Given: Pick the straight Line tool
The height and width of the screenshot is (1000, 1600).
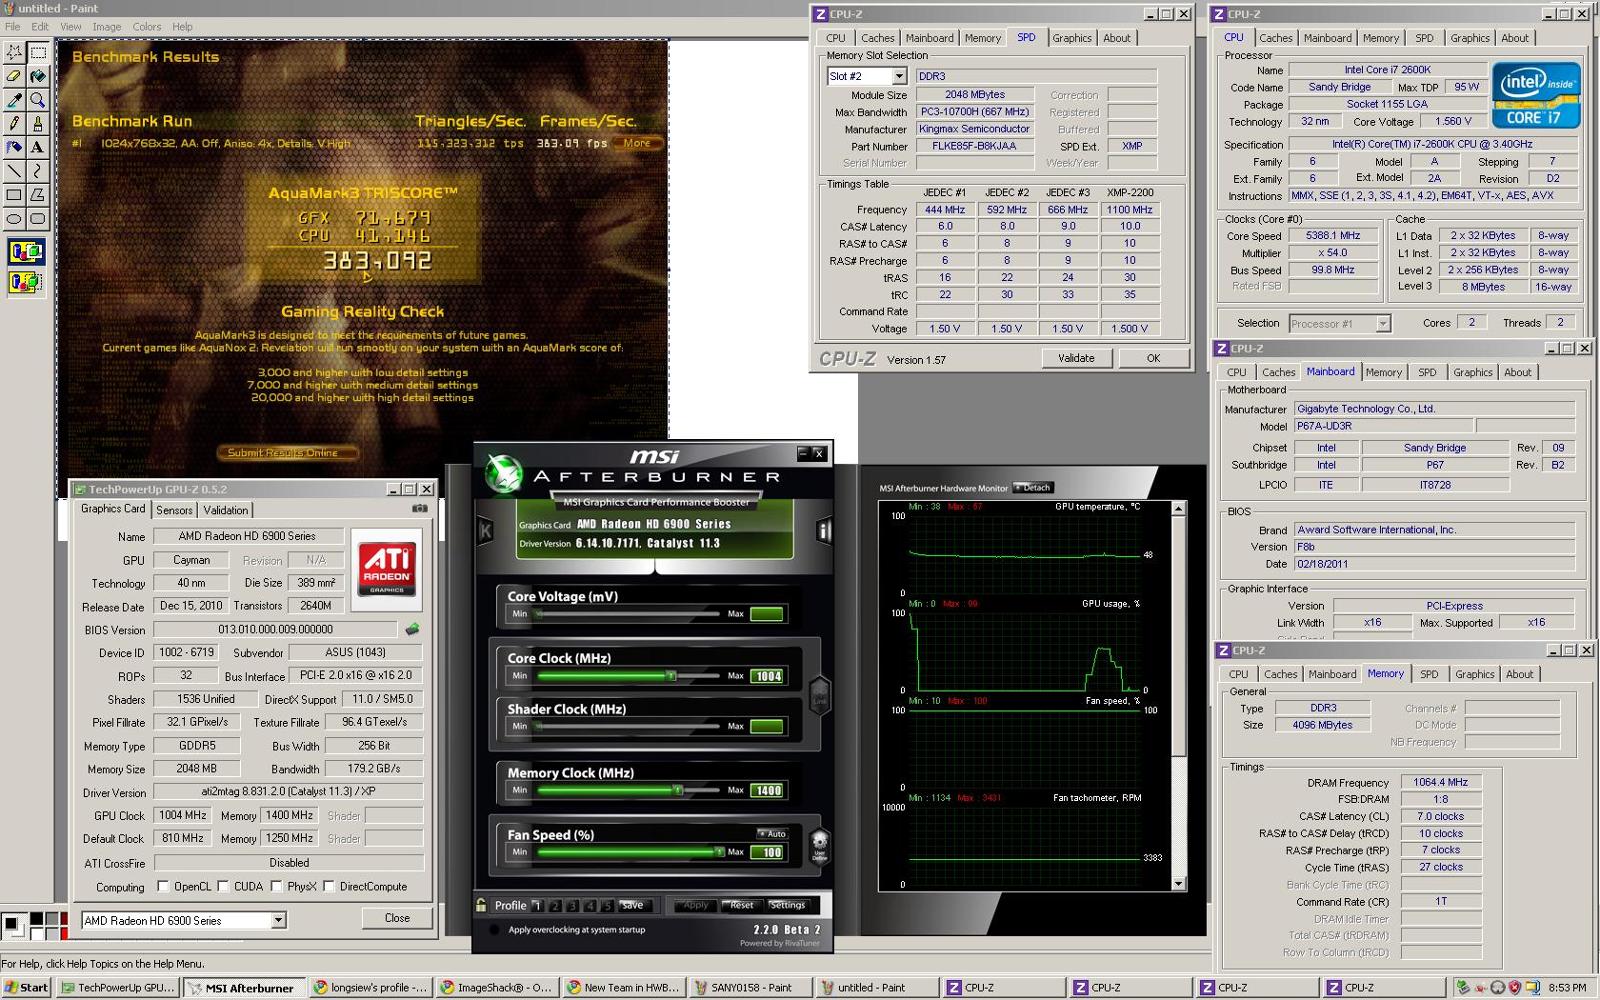Looking at the screenshot, I should coord(14,171).
